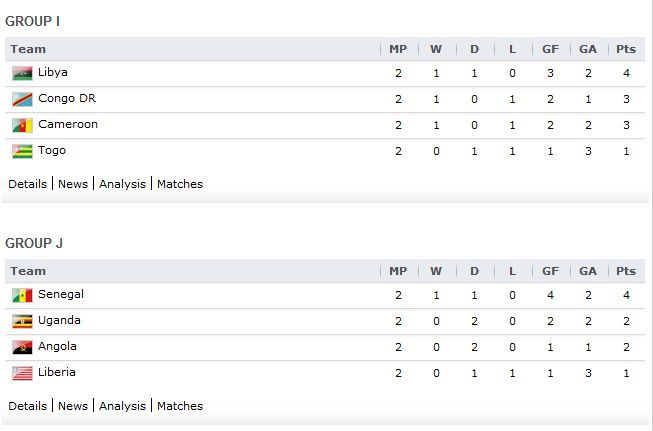Open Analysis under Group J
The height and width of the screenshot is (431, 653).
click(122, 406)
